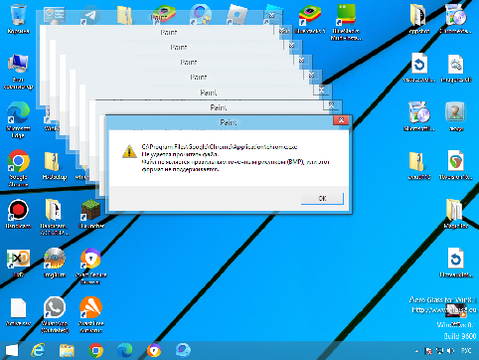Select the document with the green-red logo

click(x=456, y=165)
